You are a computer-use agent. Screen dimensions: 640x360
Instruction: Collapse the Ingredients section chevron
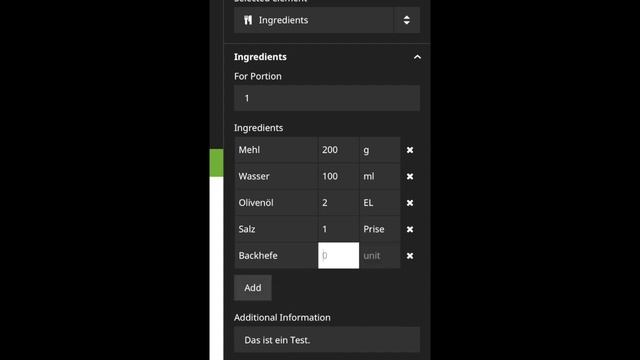pos(417,57)
